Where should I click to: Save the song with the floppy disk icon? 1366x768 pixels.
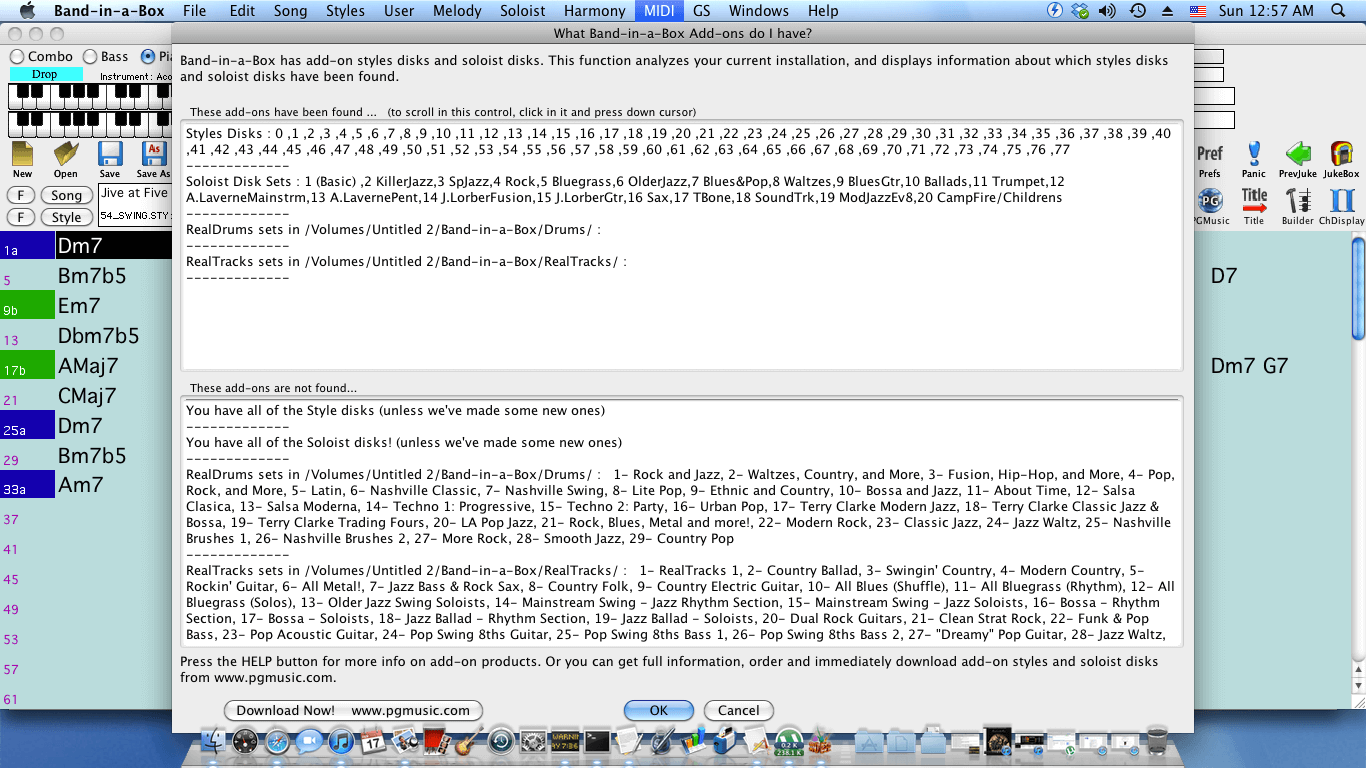110,154
